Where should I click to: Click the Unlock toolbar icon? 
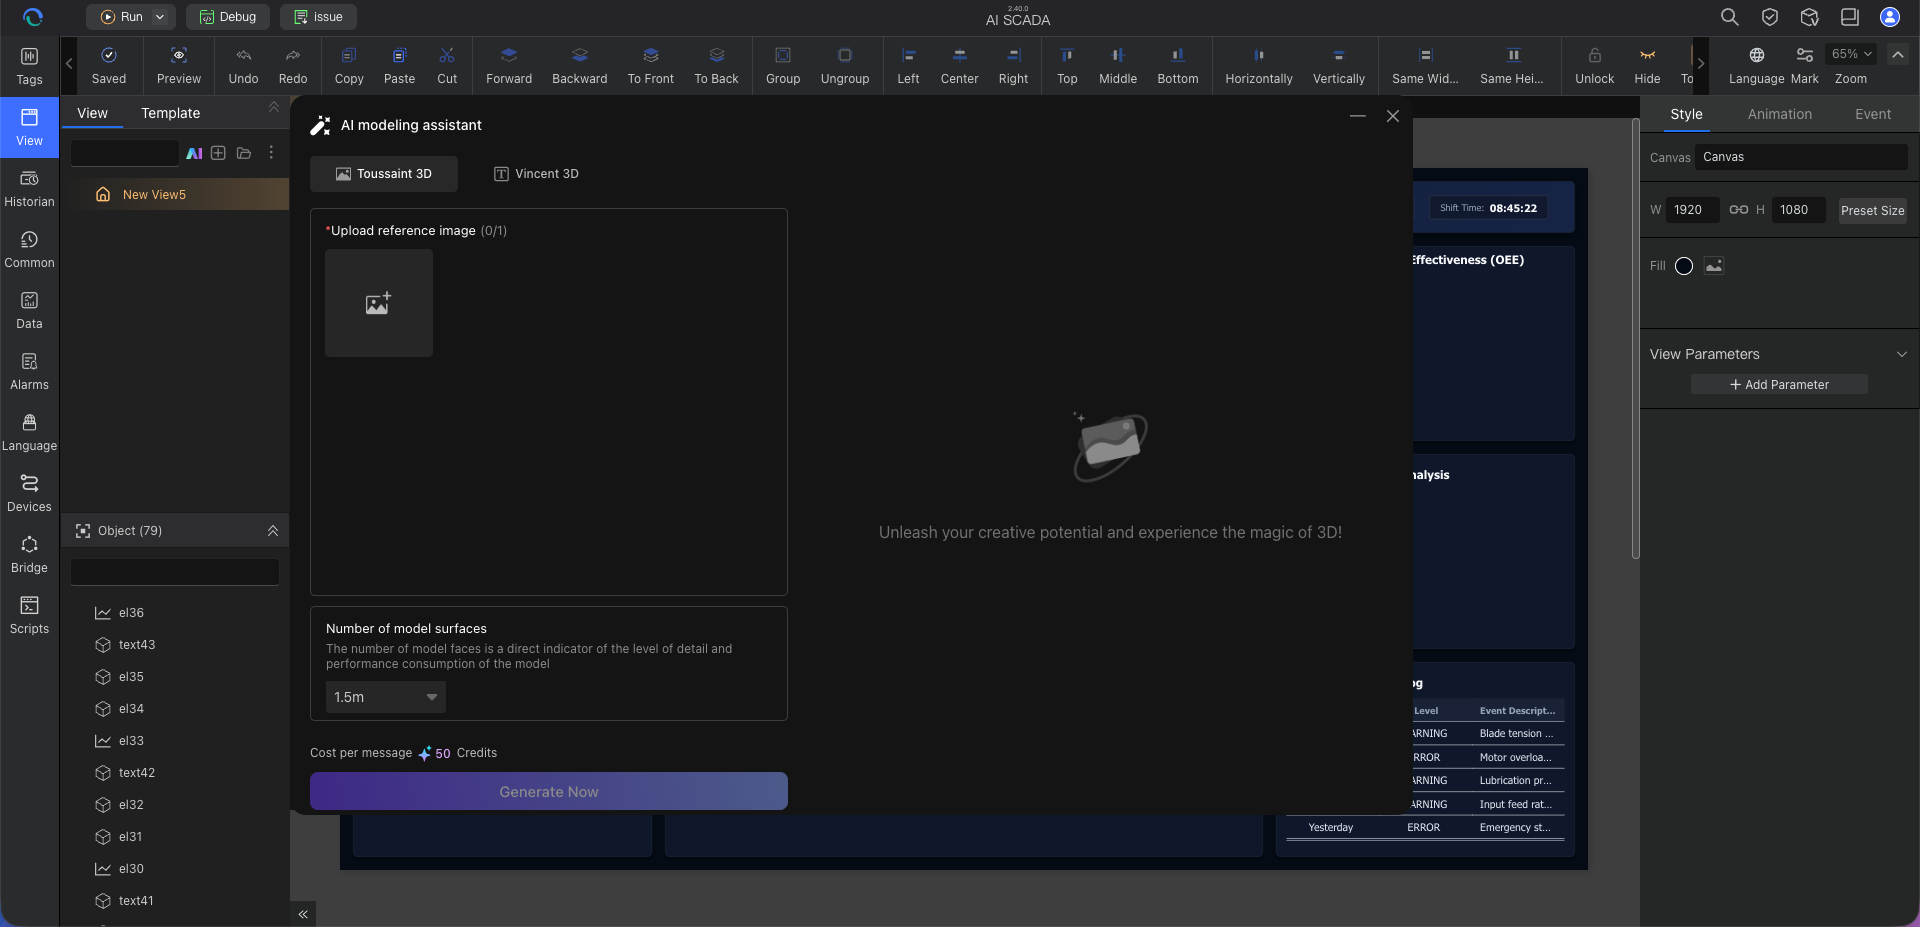(1594, 66)
